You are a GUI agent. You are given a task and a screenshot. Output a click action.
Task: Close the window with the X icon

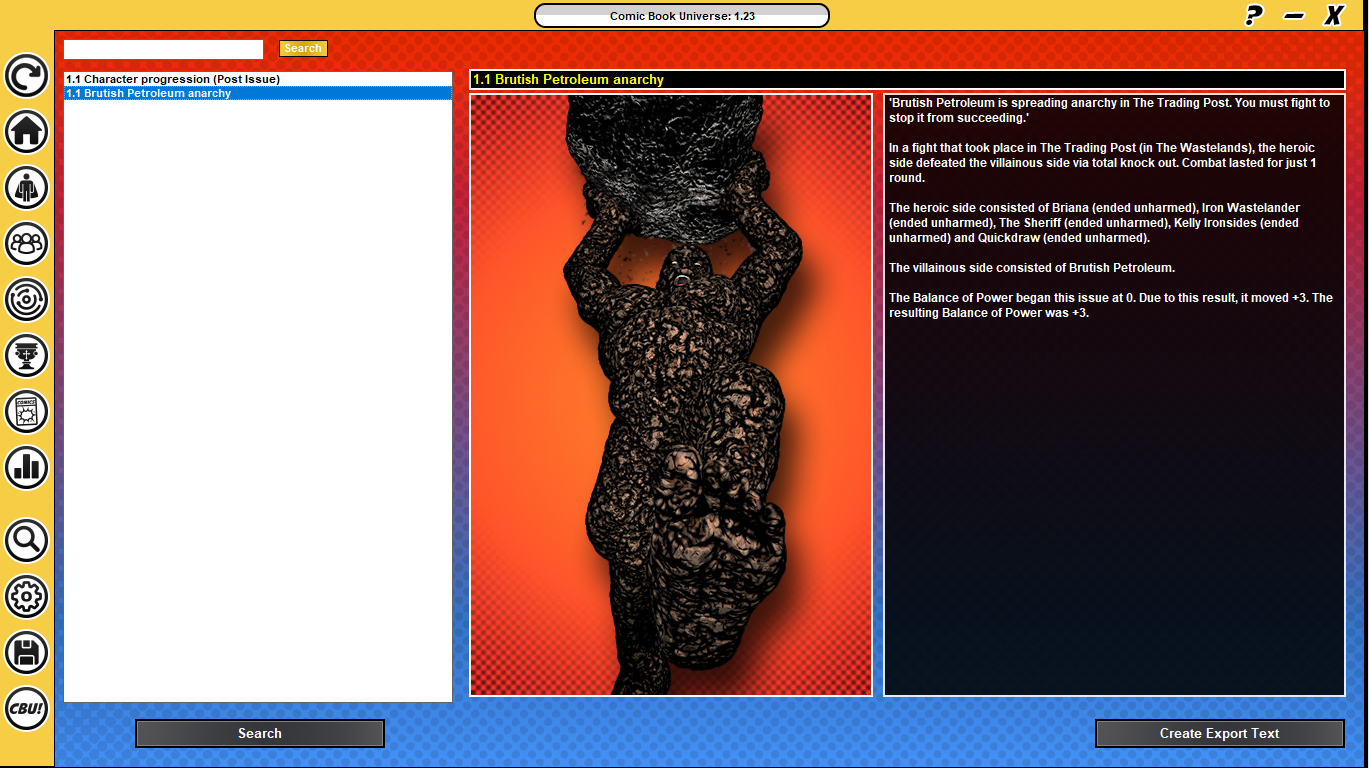pos(1333,15)
